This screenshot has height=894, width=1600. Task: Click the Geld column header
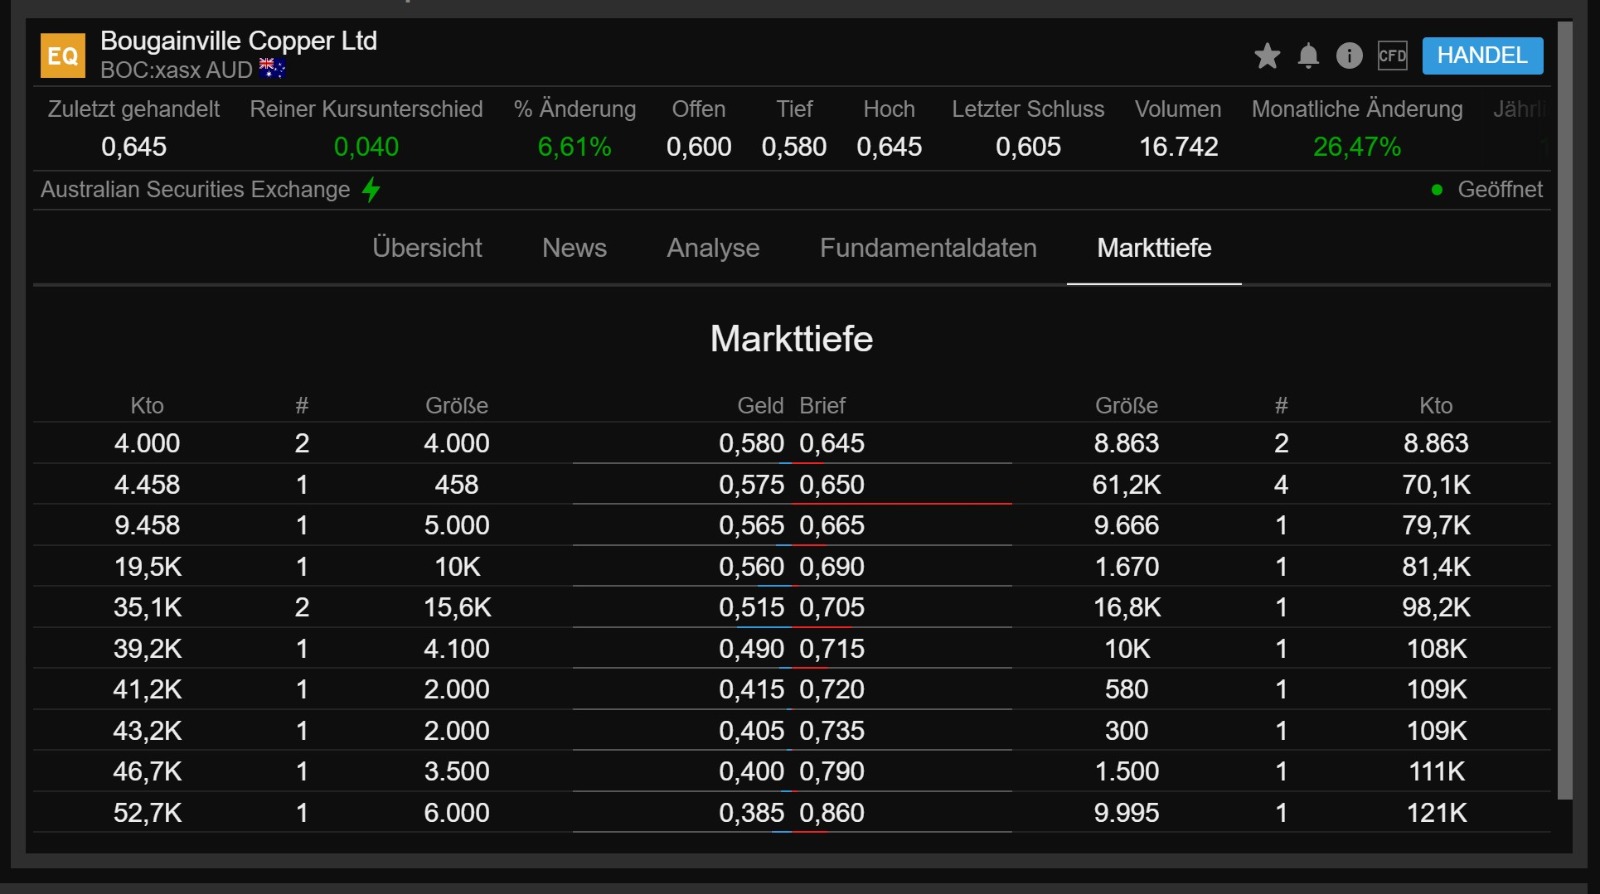coord(760,406)
